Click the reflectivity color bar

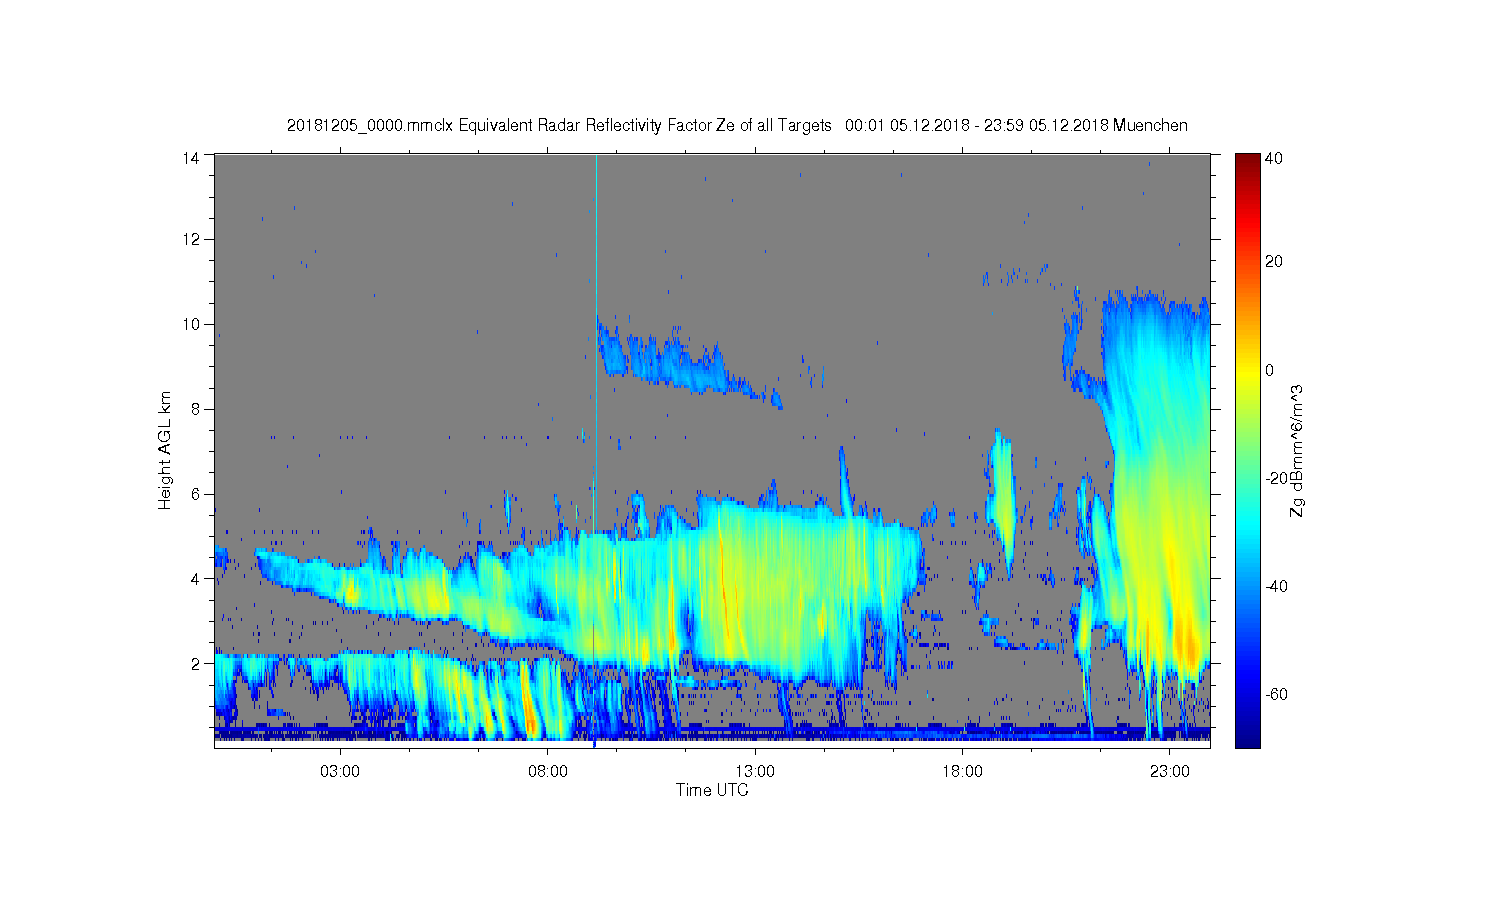pos(1247,450)
